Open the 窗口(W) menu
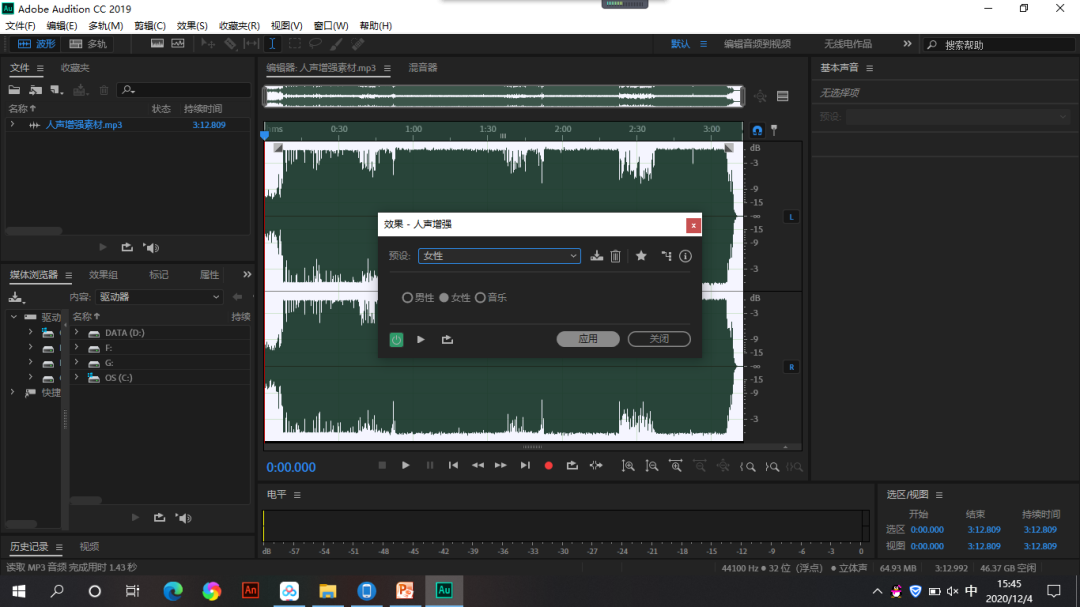Image resolution: width=1080 pixels, height=607 pixels. coord(331,25)
